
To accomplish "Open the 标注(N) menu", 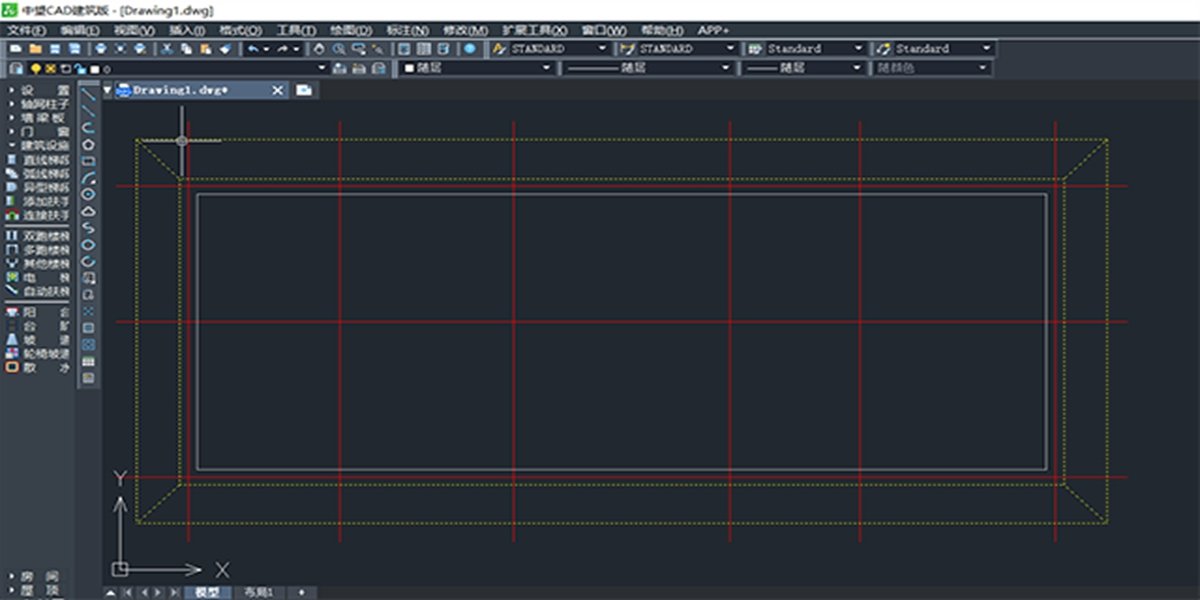I will pos(406,30).
